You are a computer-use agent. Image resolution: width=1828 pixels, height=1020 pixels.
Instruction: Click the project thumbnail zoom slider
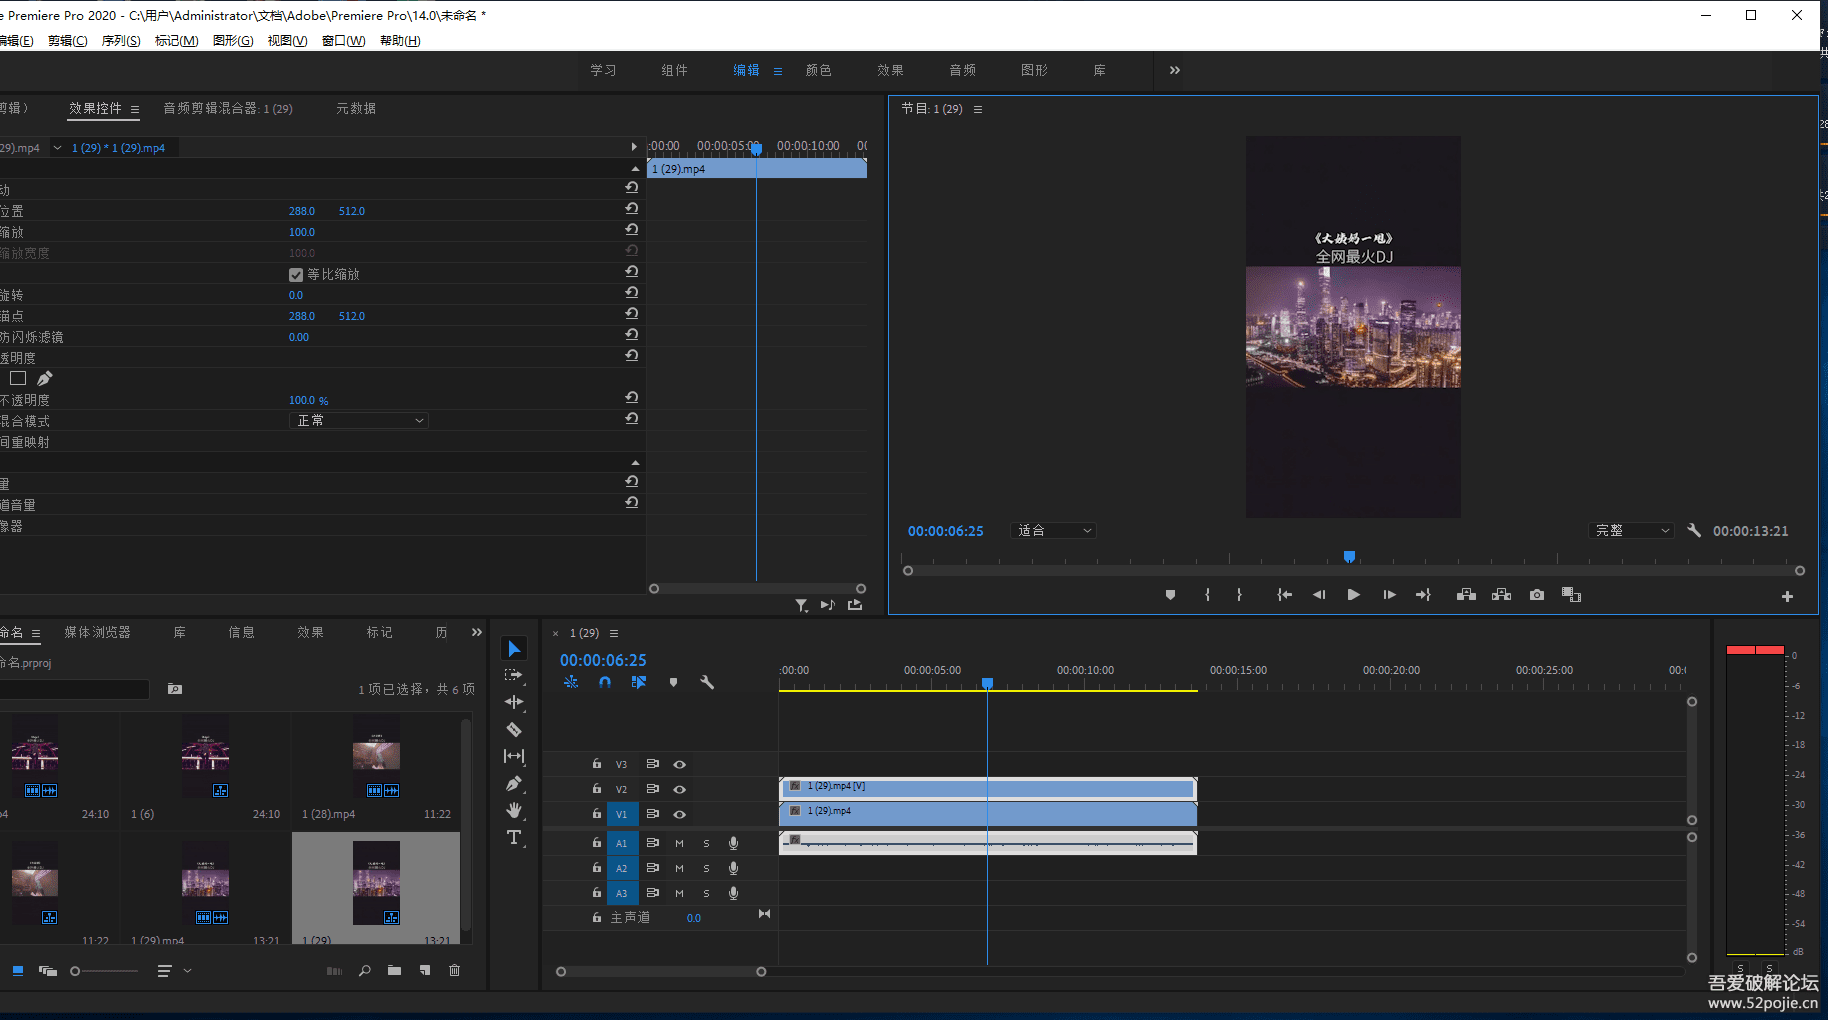coord(105,971)
